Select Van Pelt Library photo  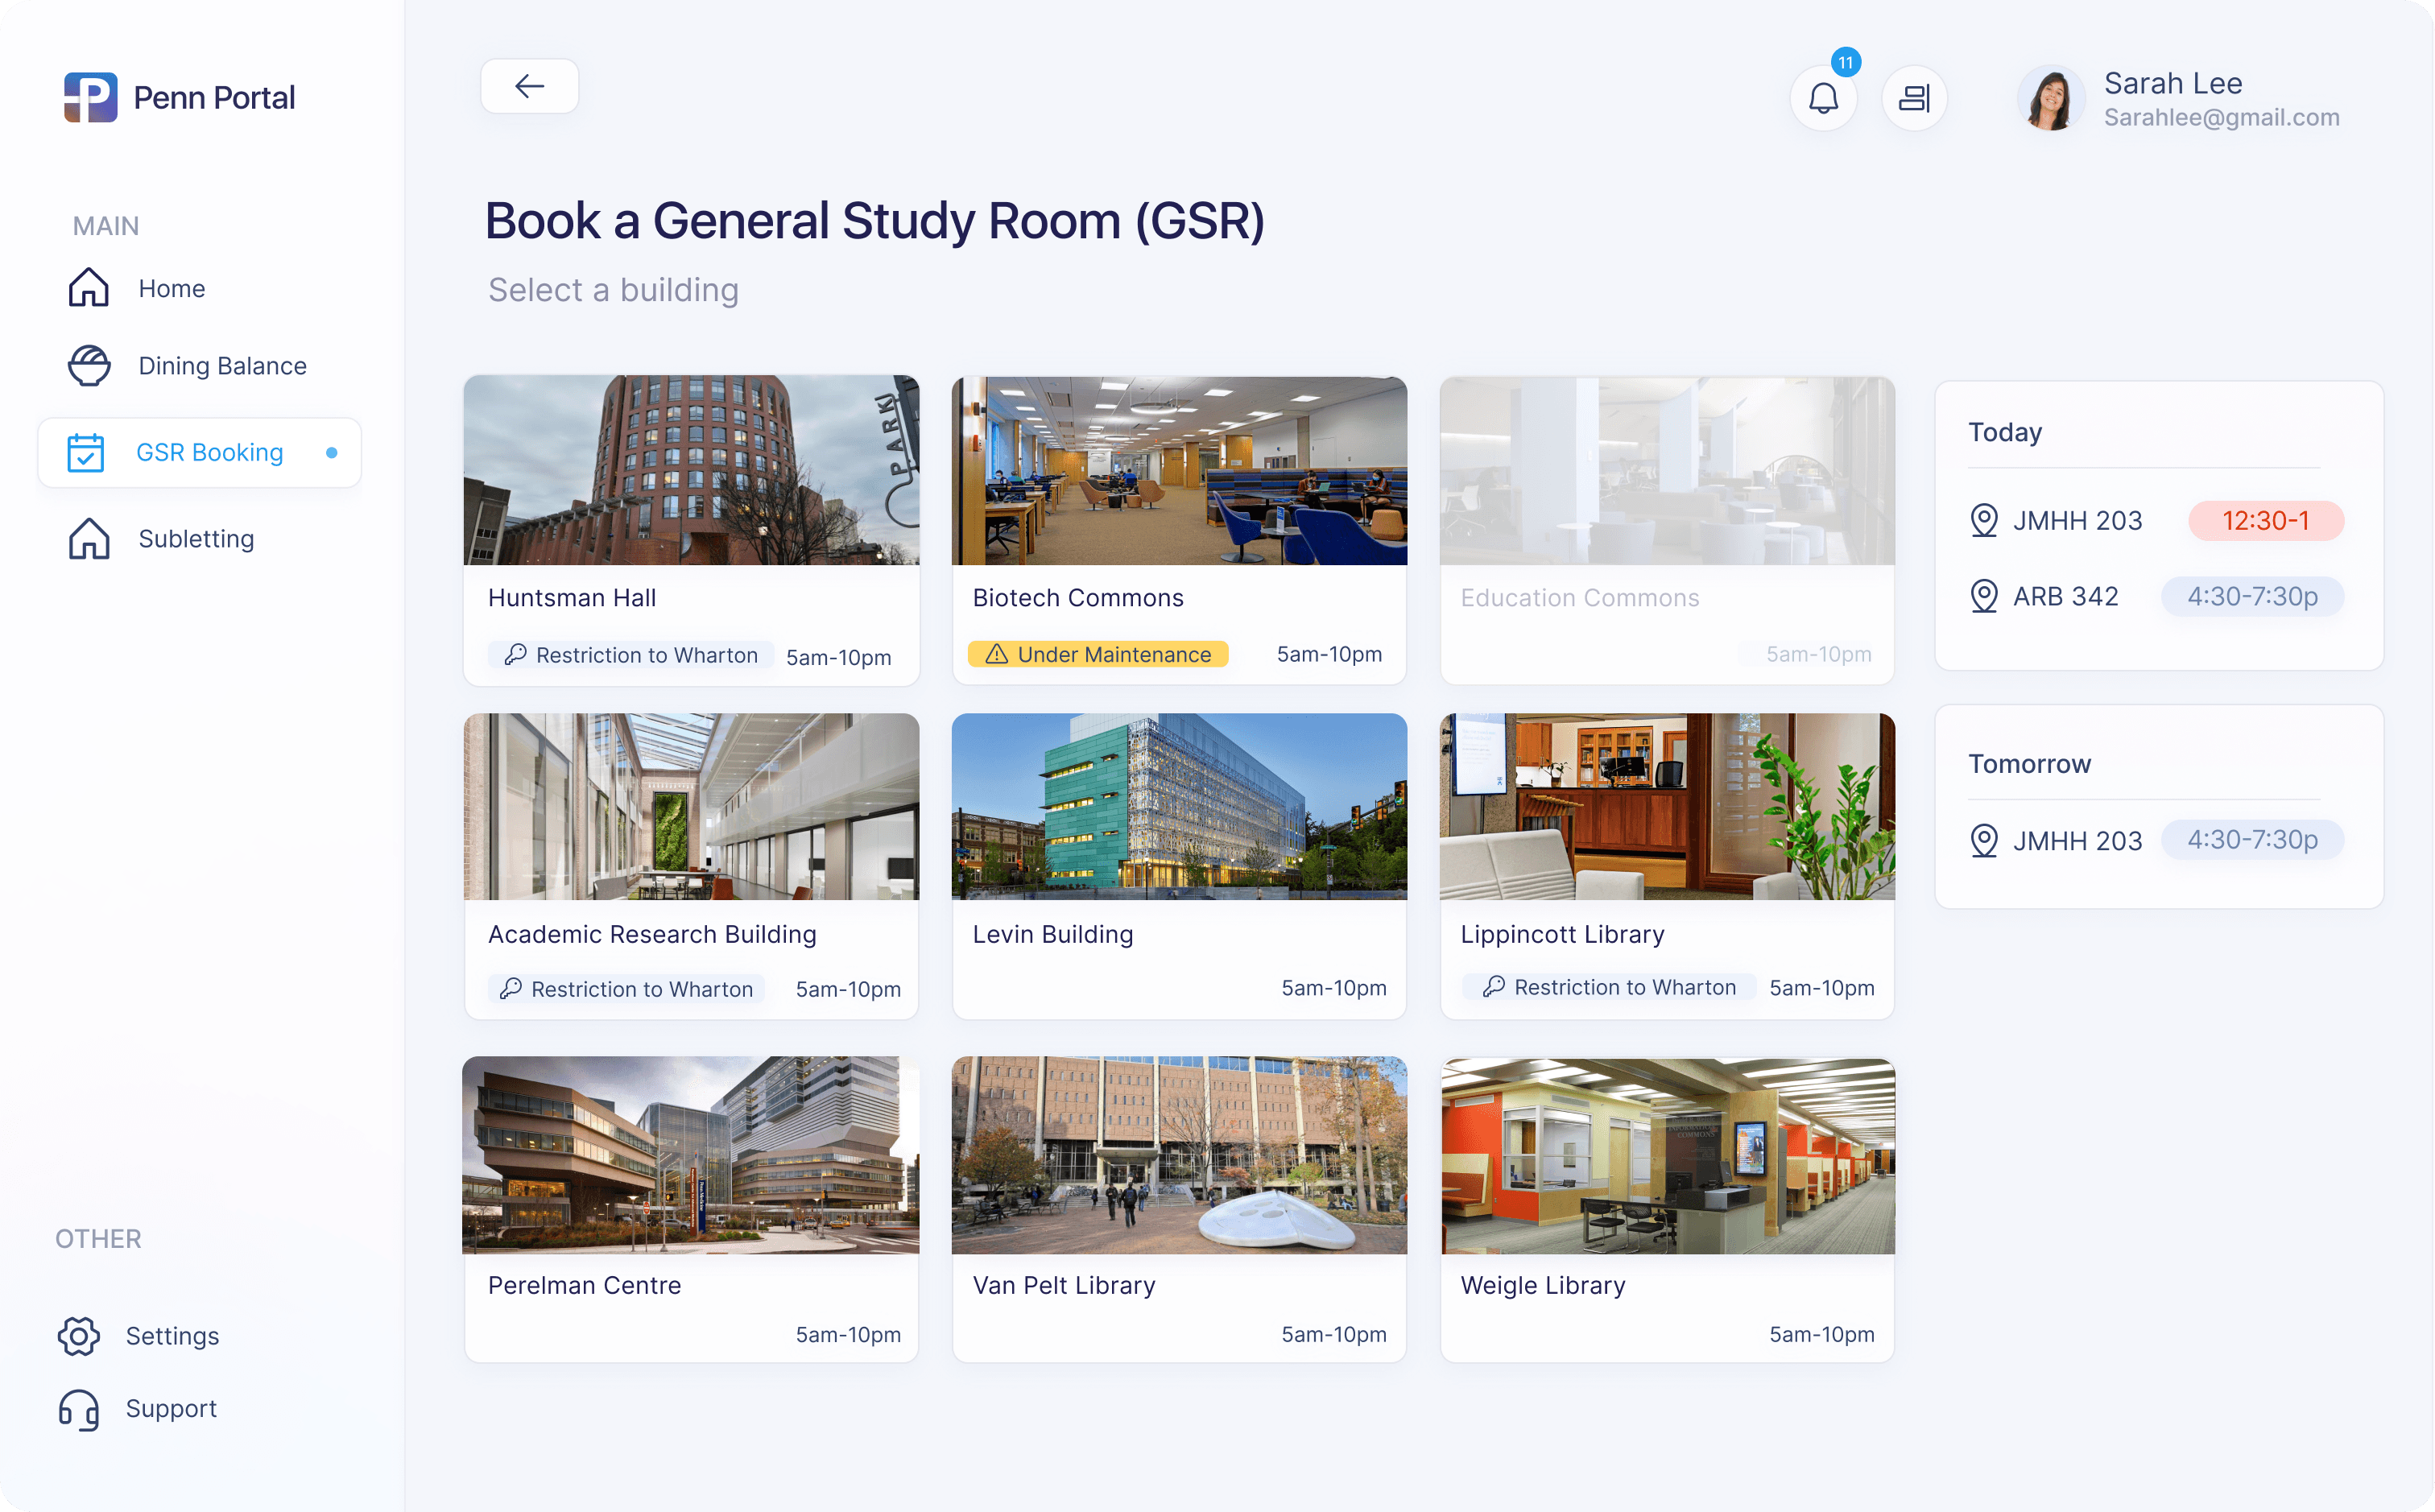coord(1179,1155)
